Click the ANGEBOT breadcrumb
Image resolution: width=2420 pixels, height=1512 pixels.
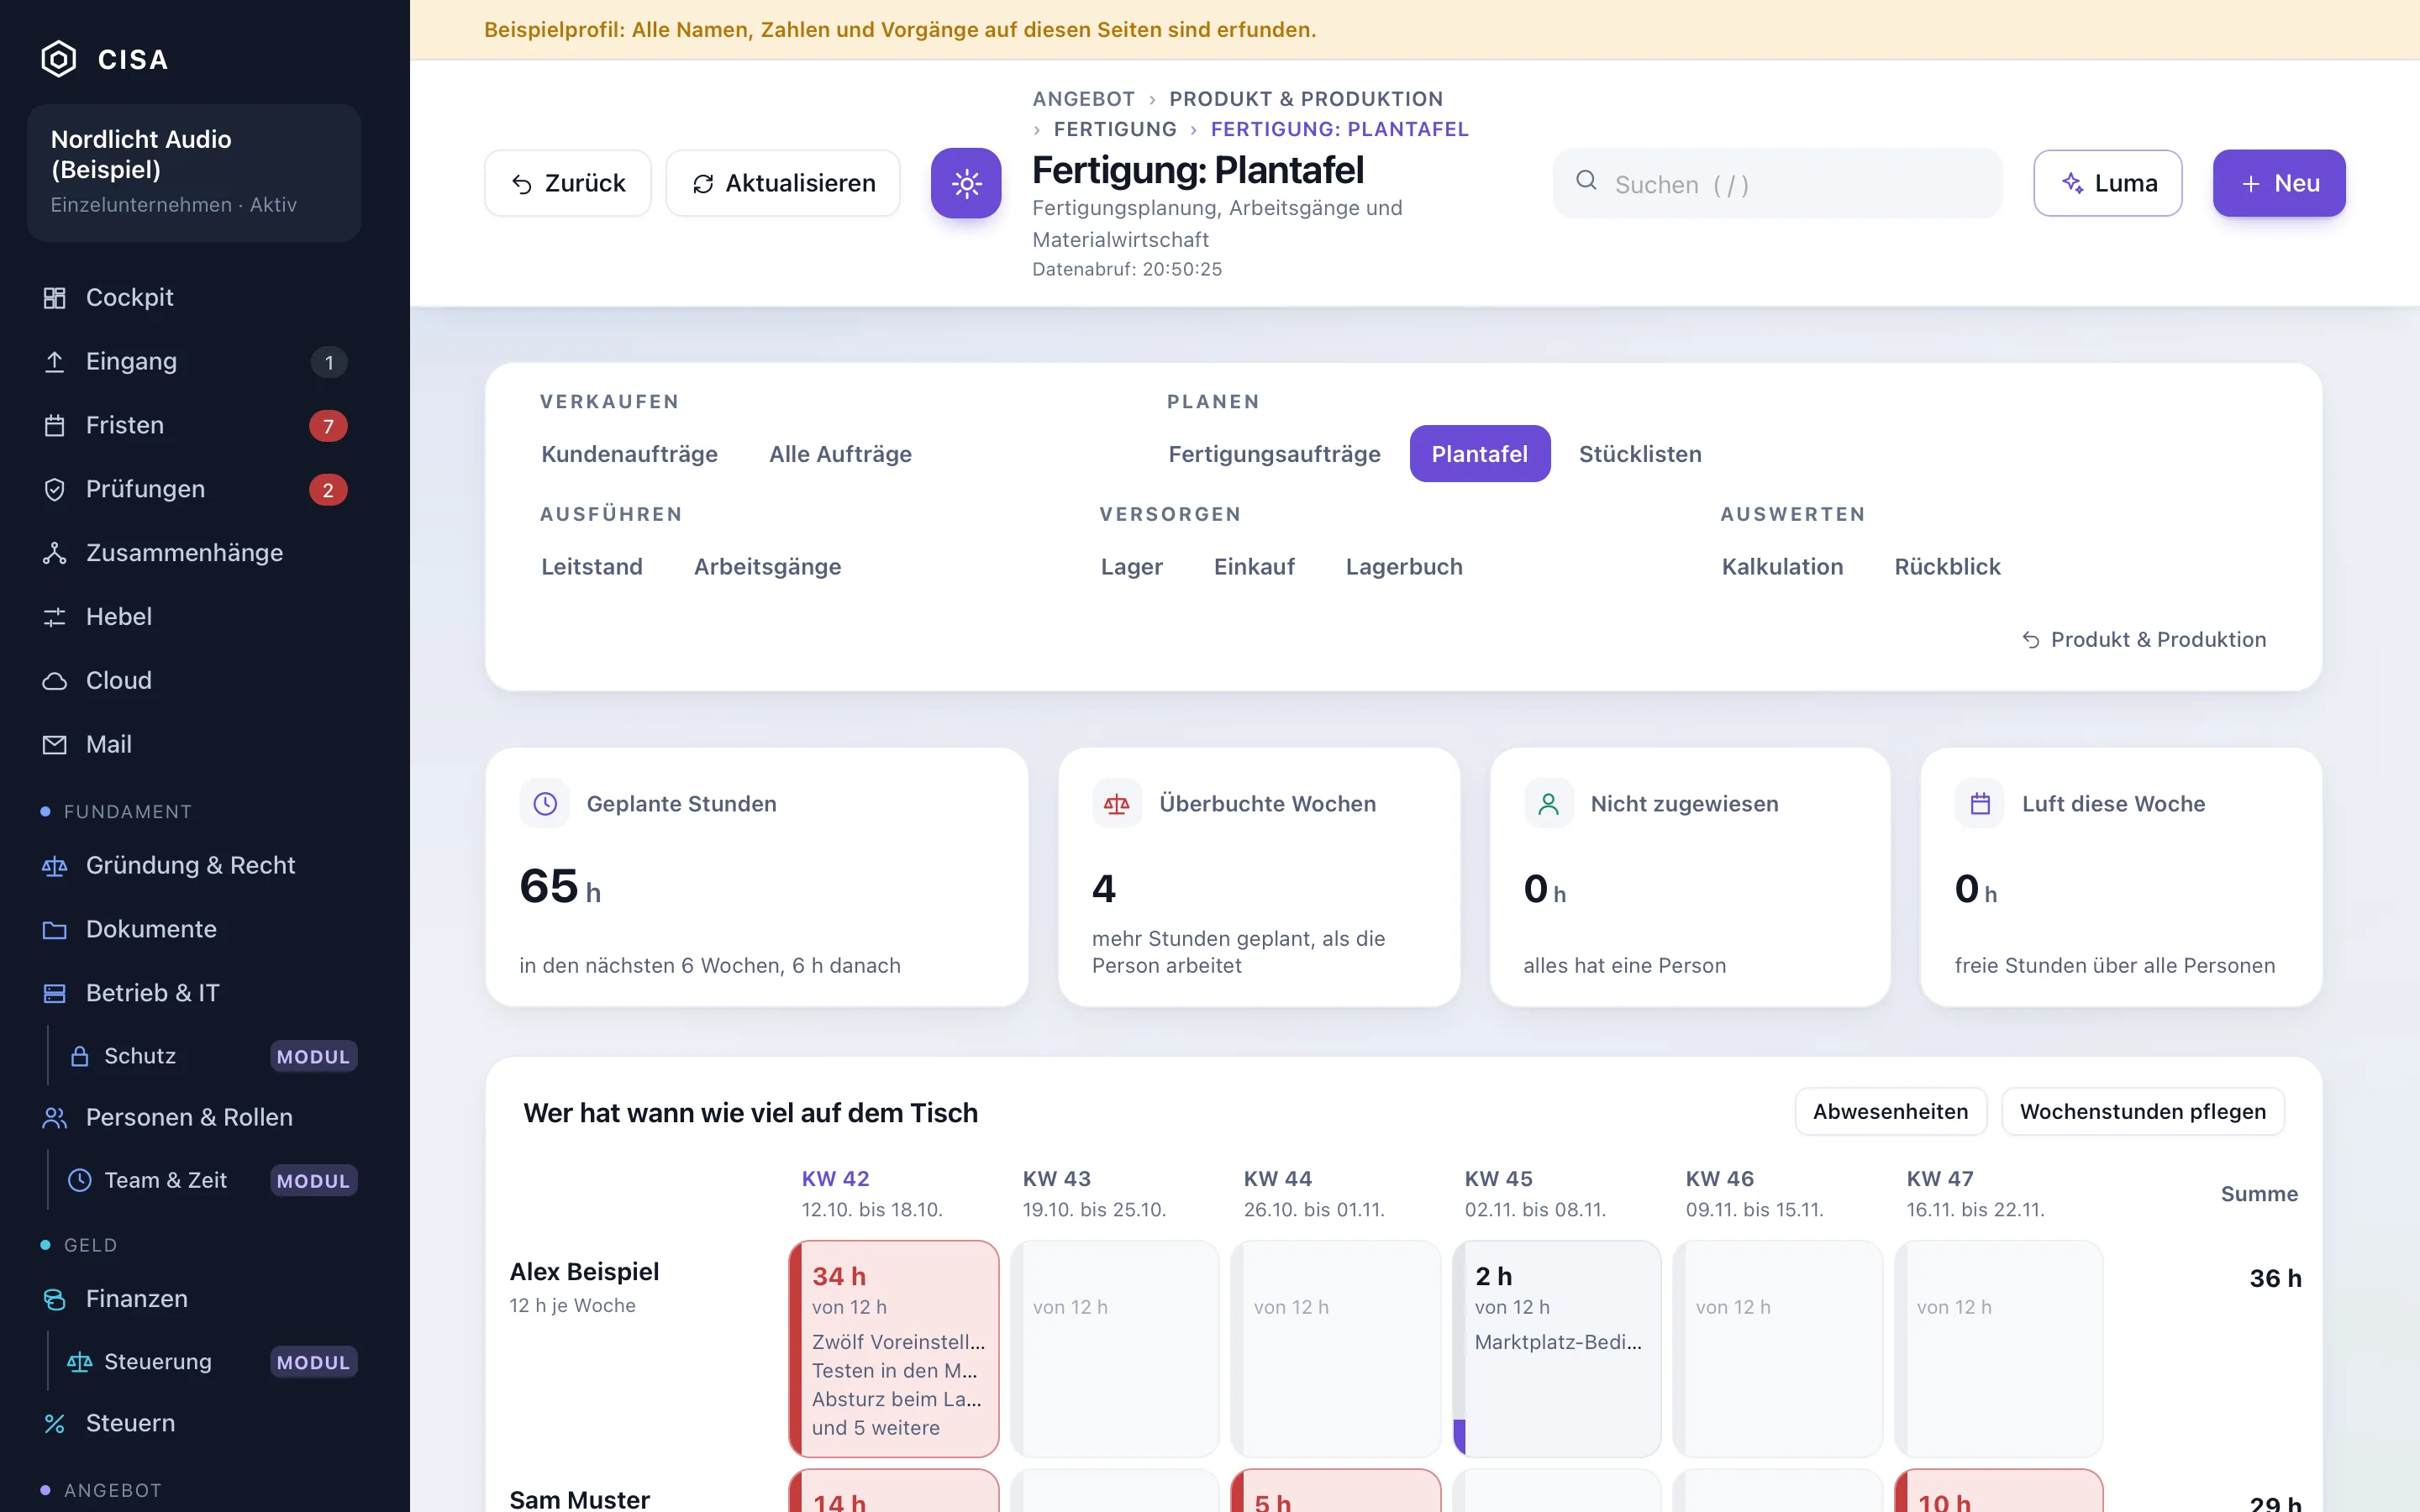1083,99
